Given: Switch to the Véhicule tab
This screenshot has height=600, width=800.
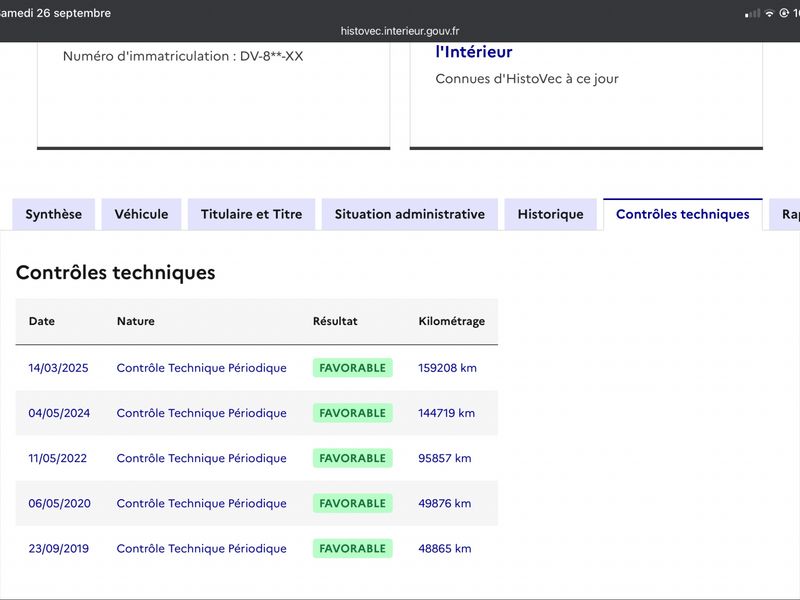Looking at the screenshot, I should tap(141, 214).
